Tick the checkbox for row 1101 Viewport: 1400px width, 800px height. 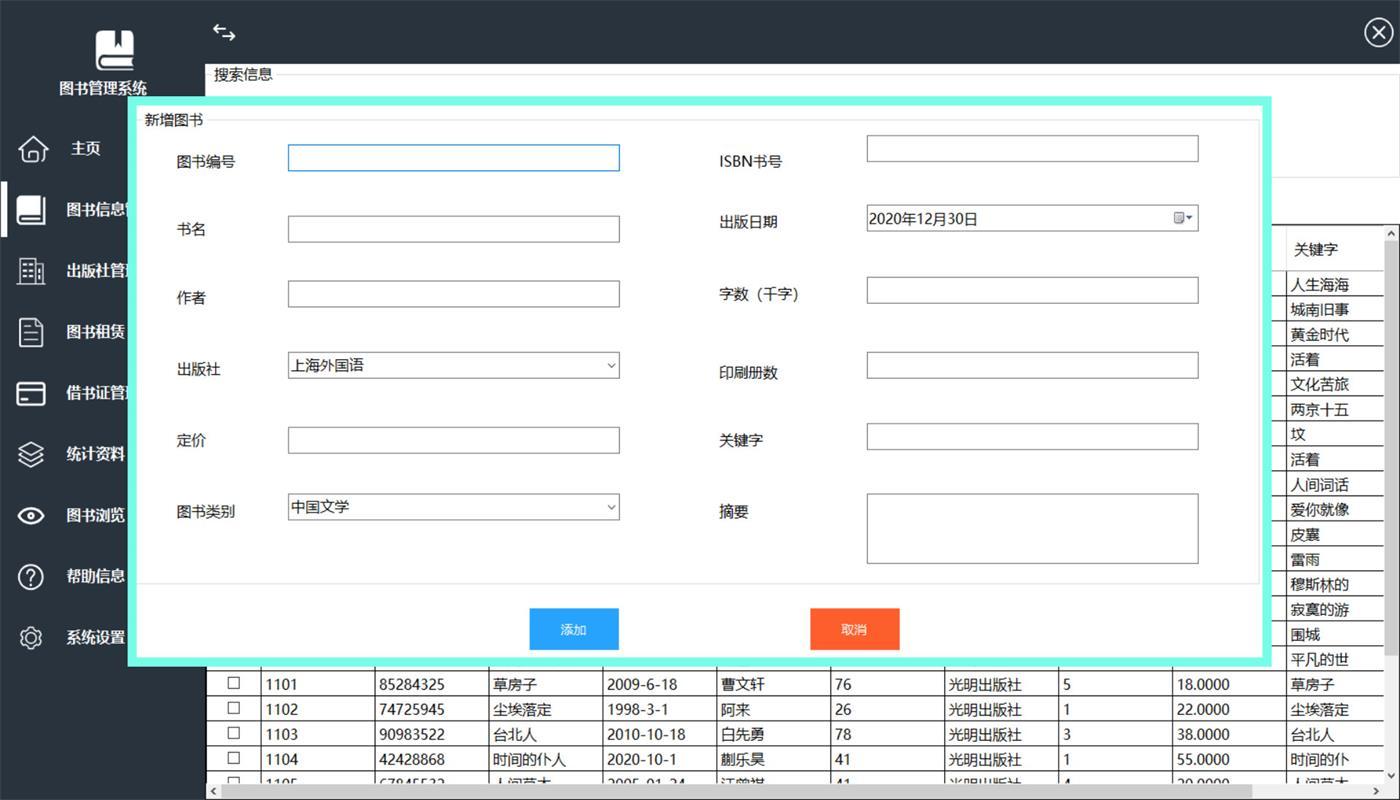point(234,683)
